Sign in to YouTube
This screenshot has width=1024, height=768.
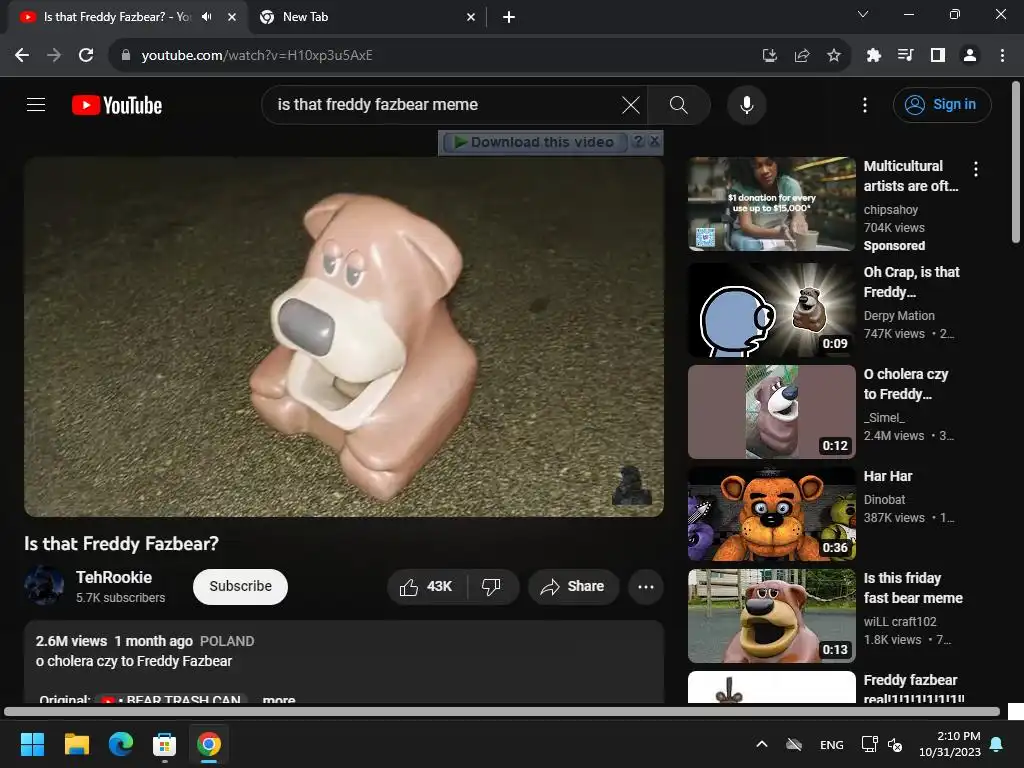click(942, 104)
